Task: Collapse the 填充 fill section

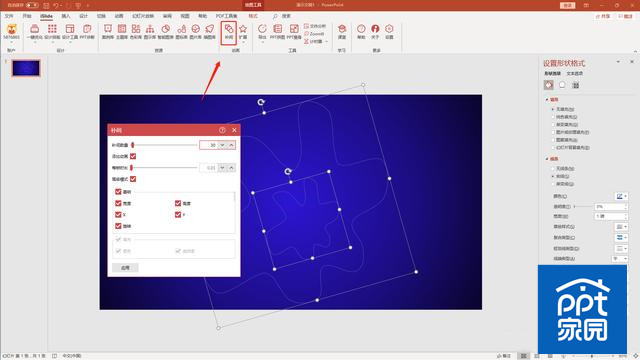Action: (x=547, y=100)
